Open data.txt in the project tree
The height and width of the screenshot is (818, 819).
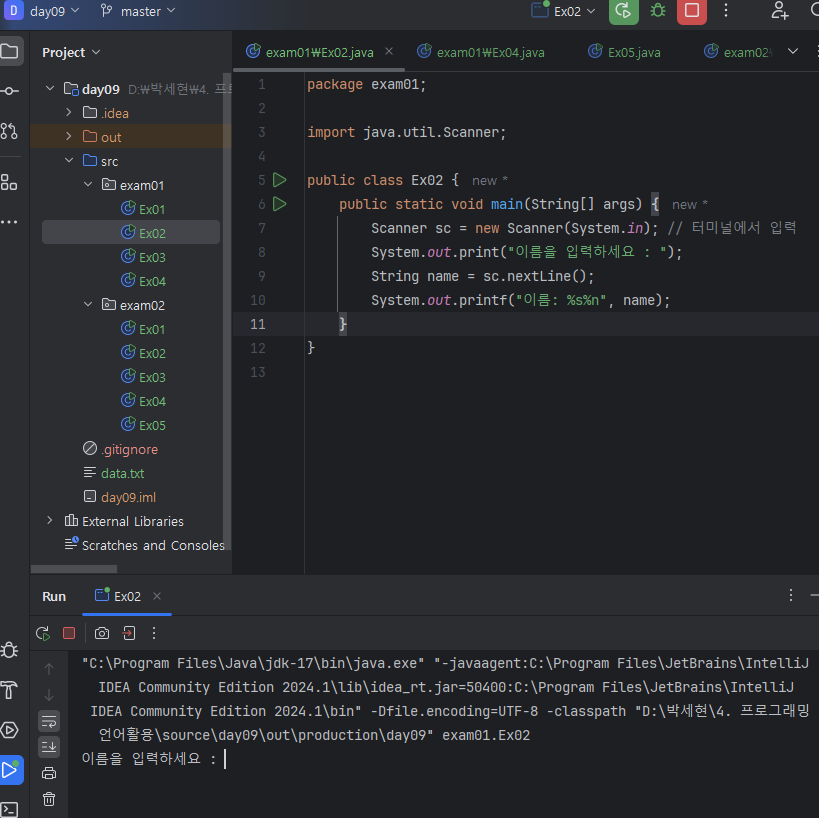[122, 473]
